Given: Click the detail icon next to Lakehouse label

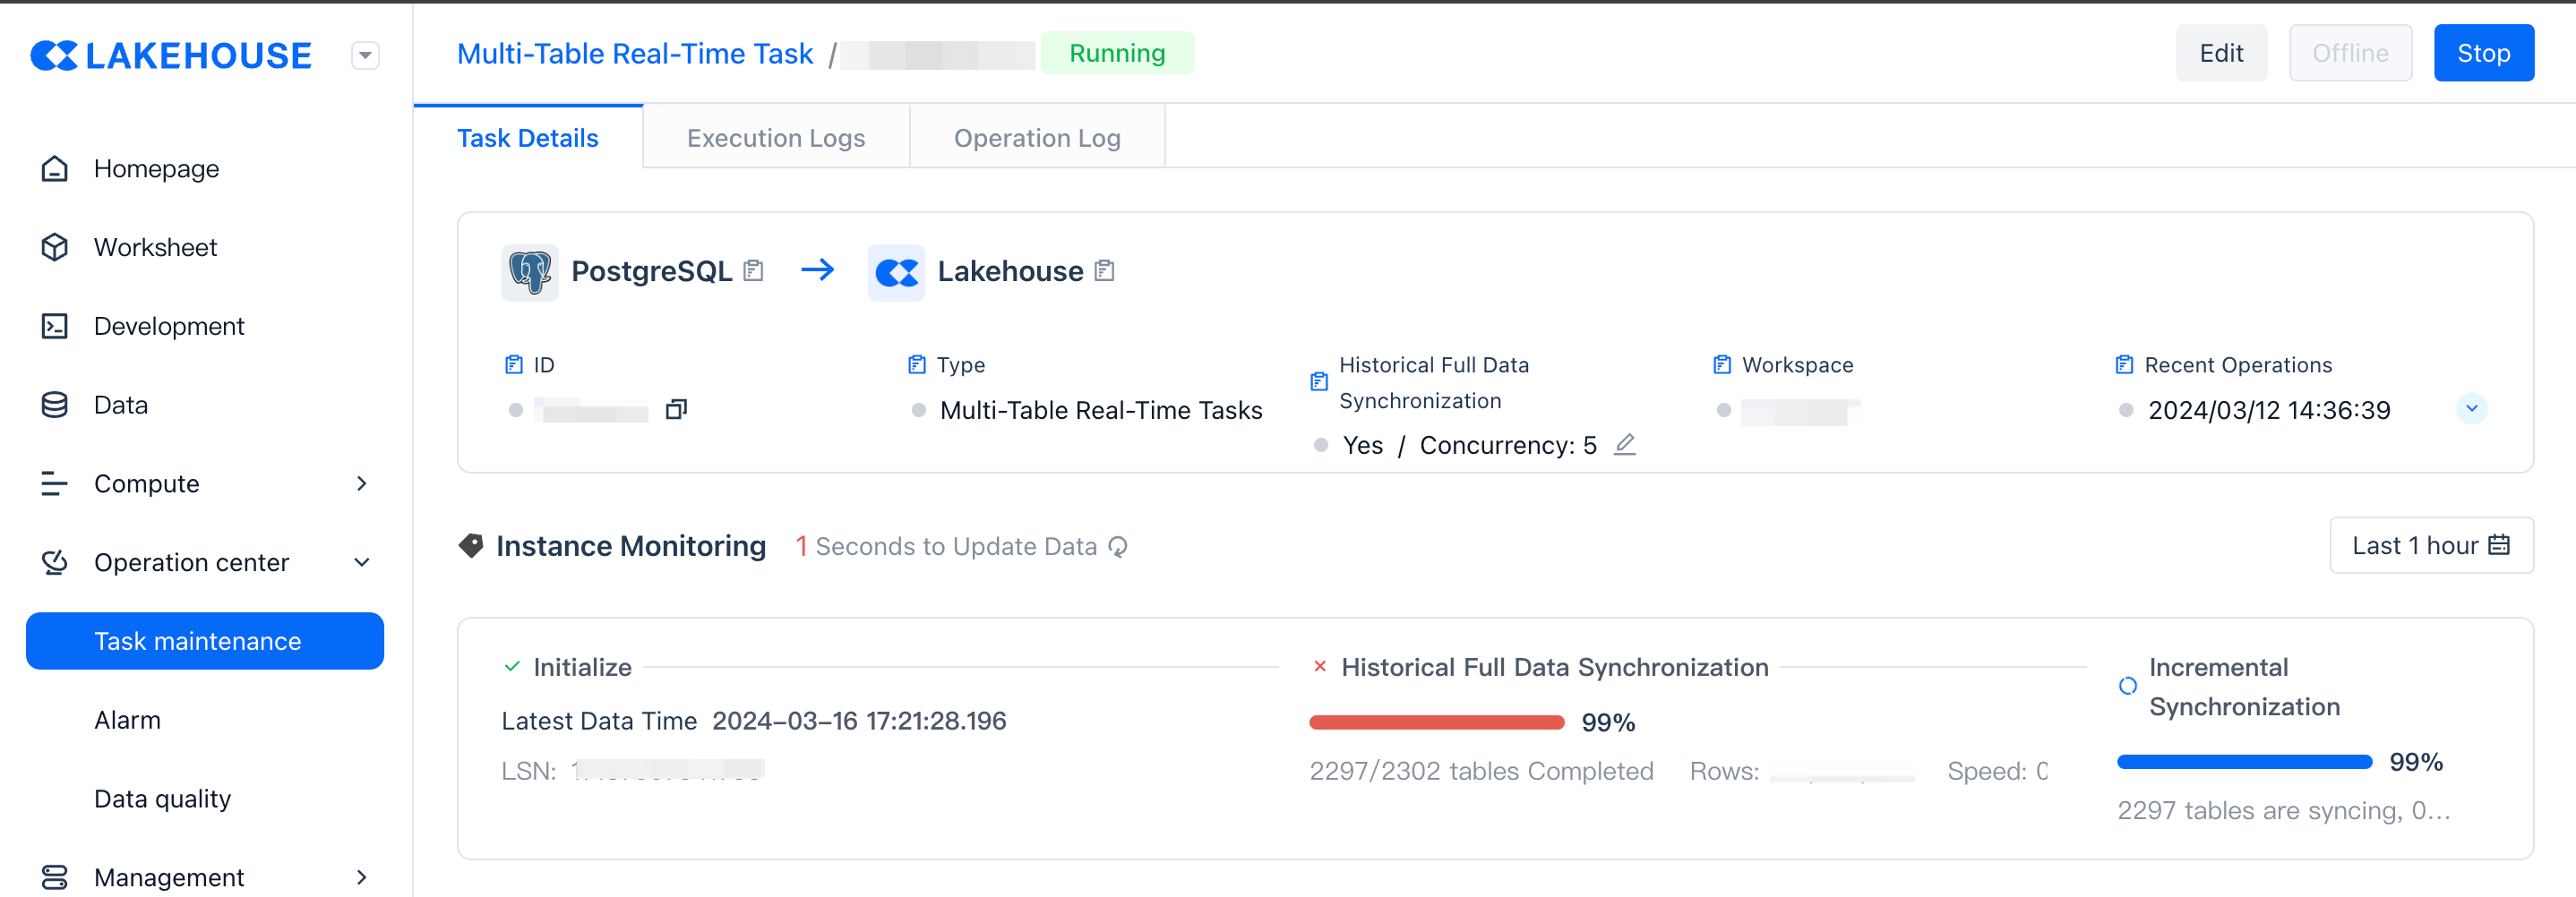Looking at the screenshot, I should point(1104,271).
